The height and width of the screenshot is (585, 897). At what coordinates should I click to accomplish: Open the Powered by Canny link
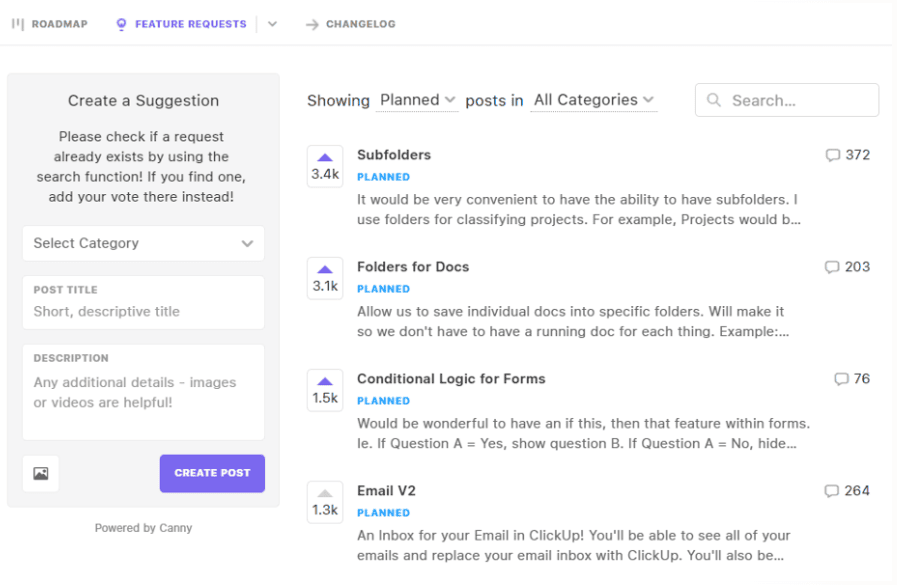143,528
